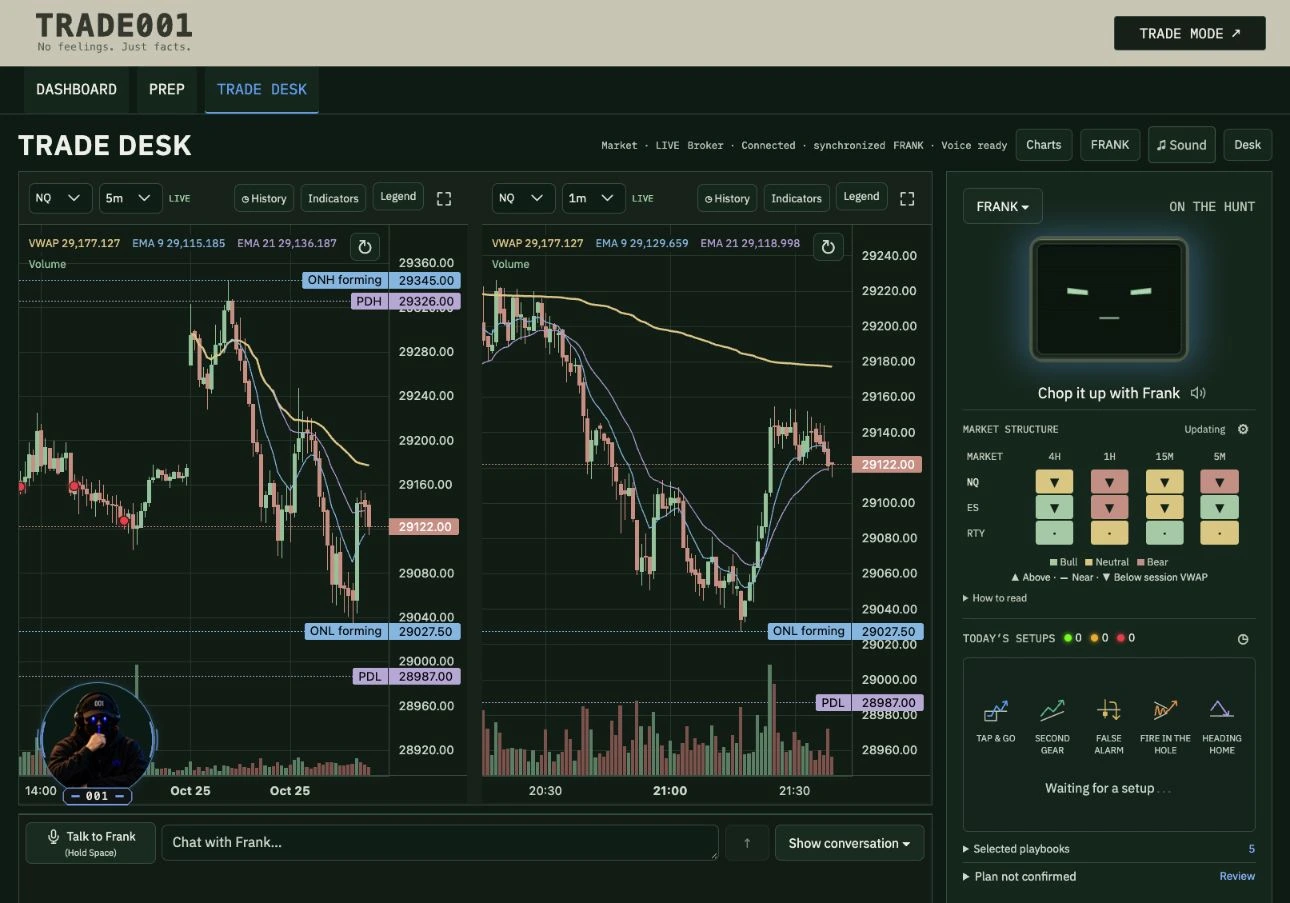Expand Plan not confirmed section
1290x903 pixels.
pos(1020,876)
